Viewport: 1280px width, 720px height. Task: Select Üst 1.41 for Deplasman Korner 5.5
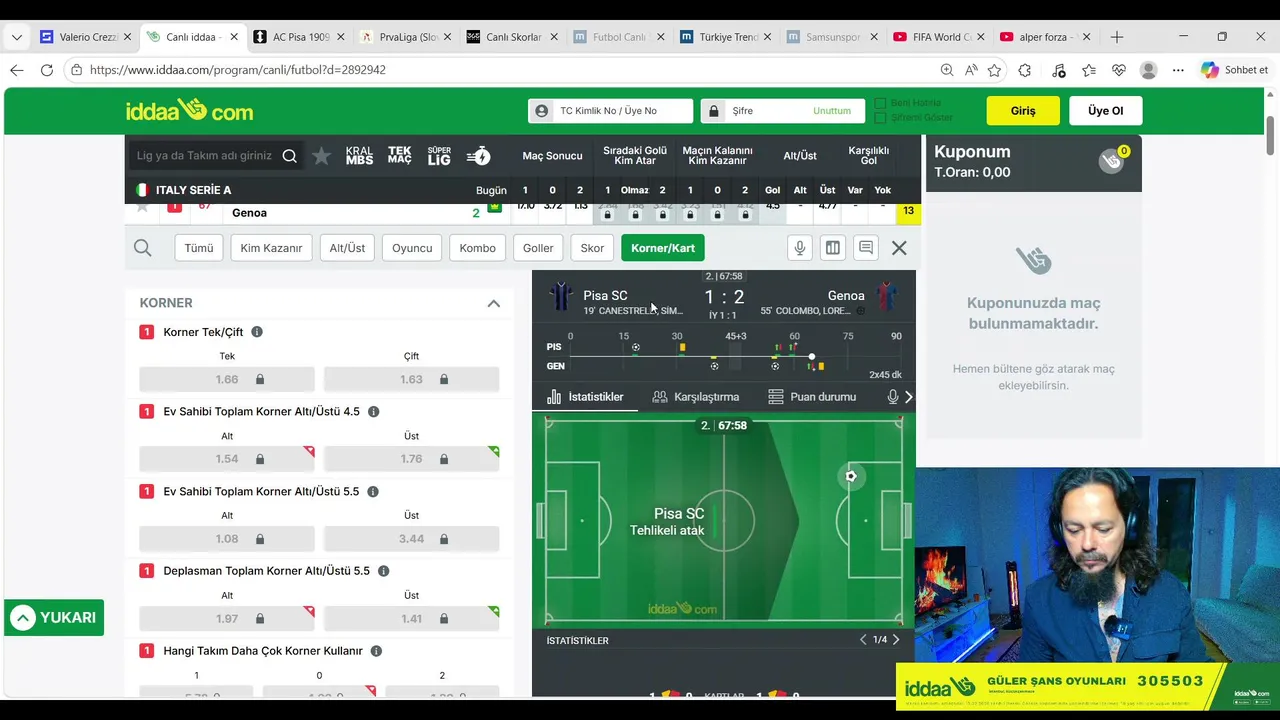pos(411,619)
